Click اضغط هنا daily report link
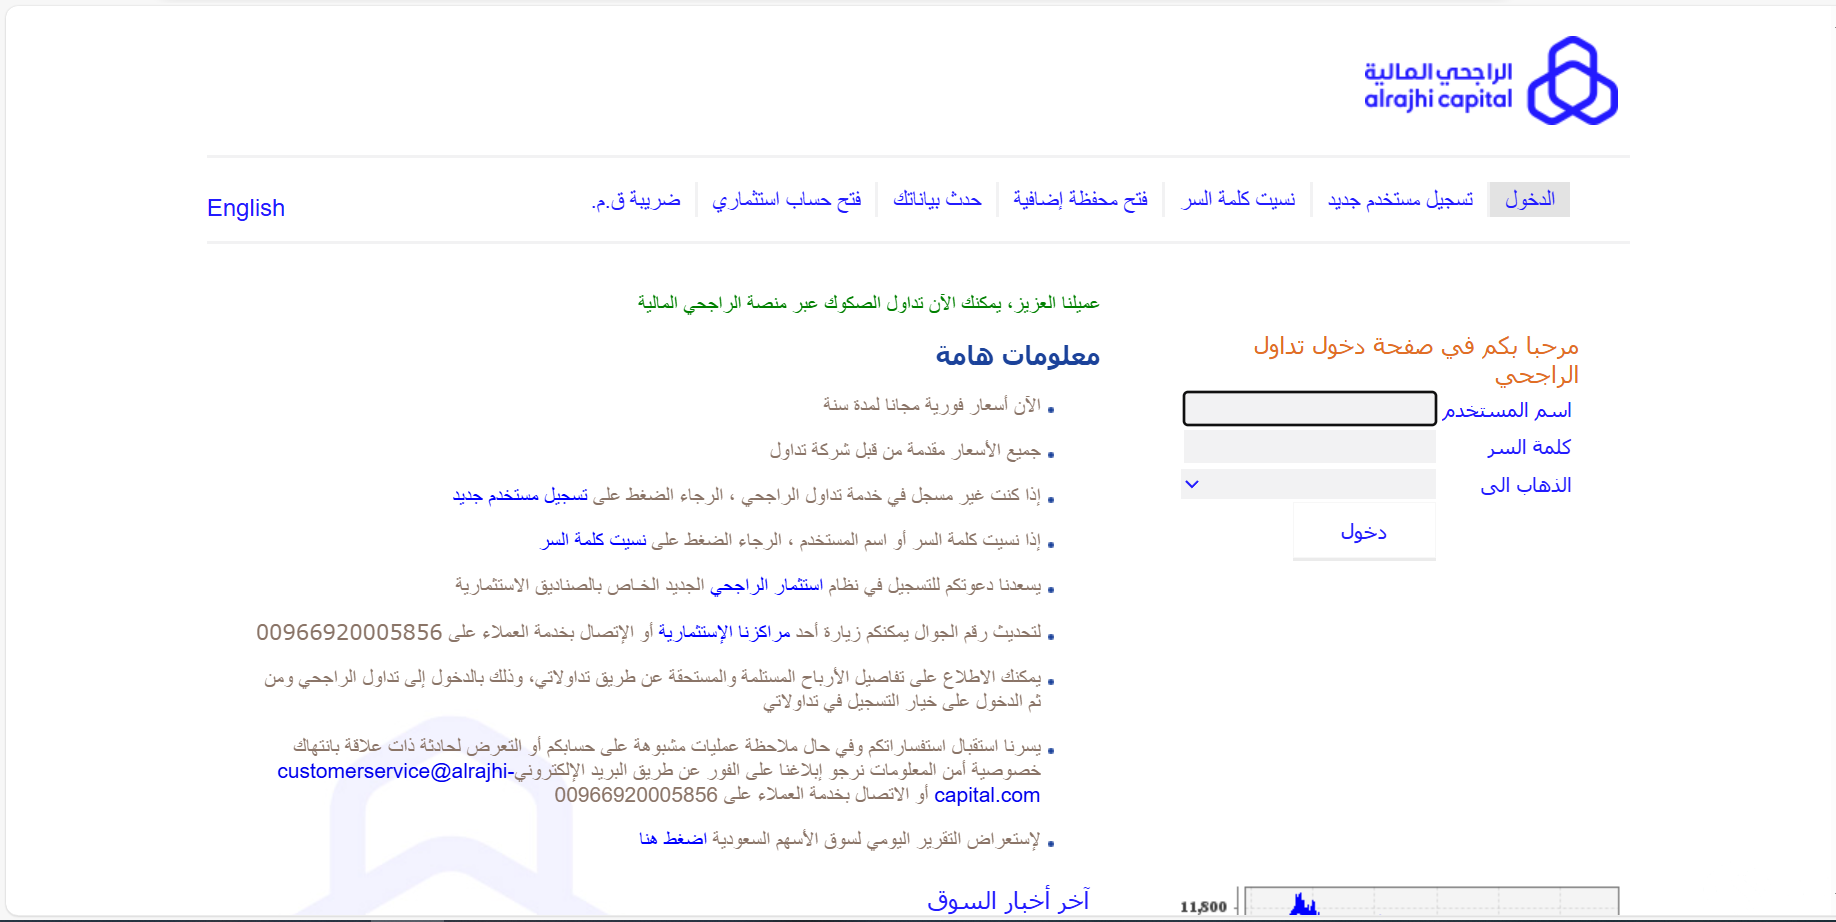Viewport: 1836px width, 922px height. pos(673,838)
